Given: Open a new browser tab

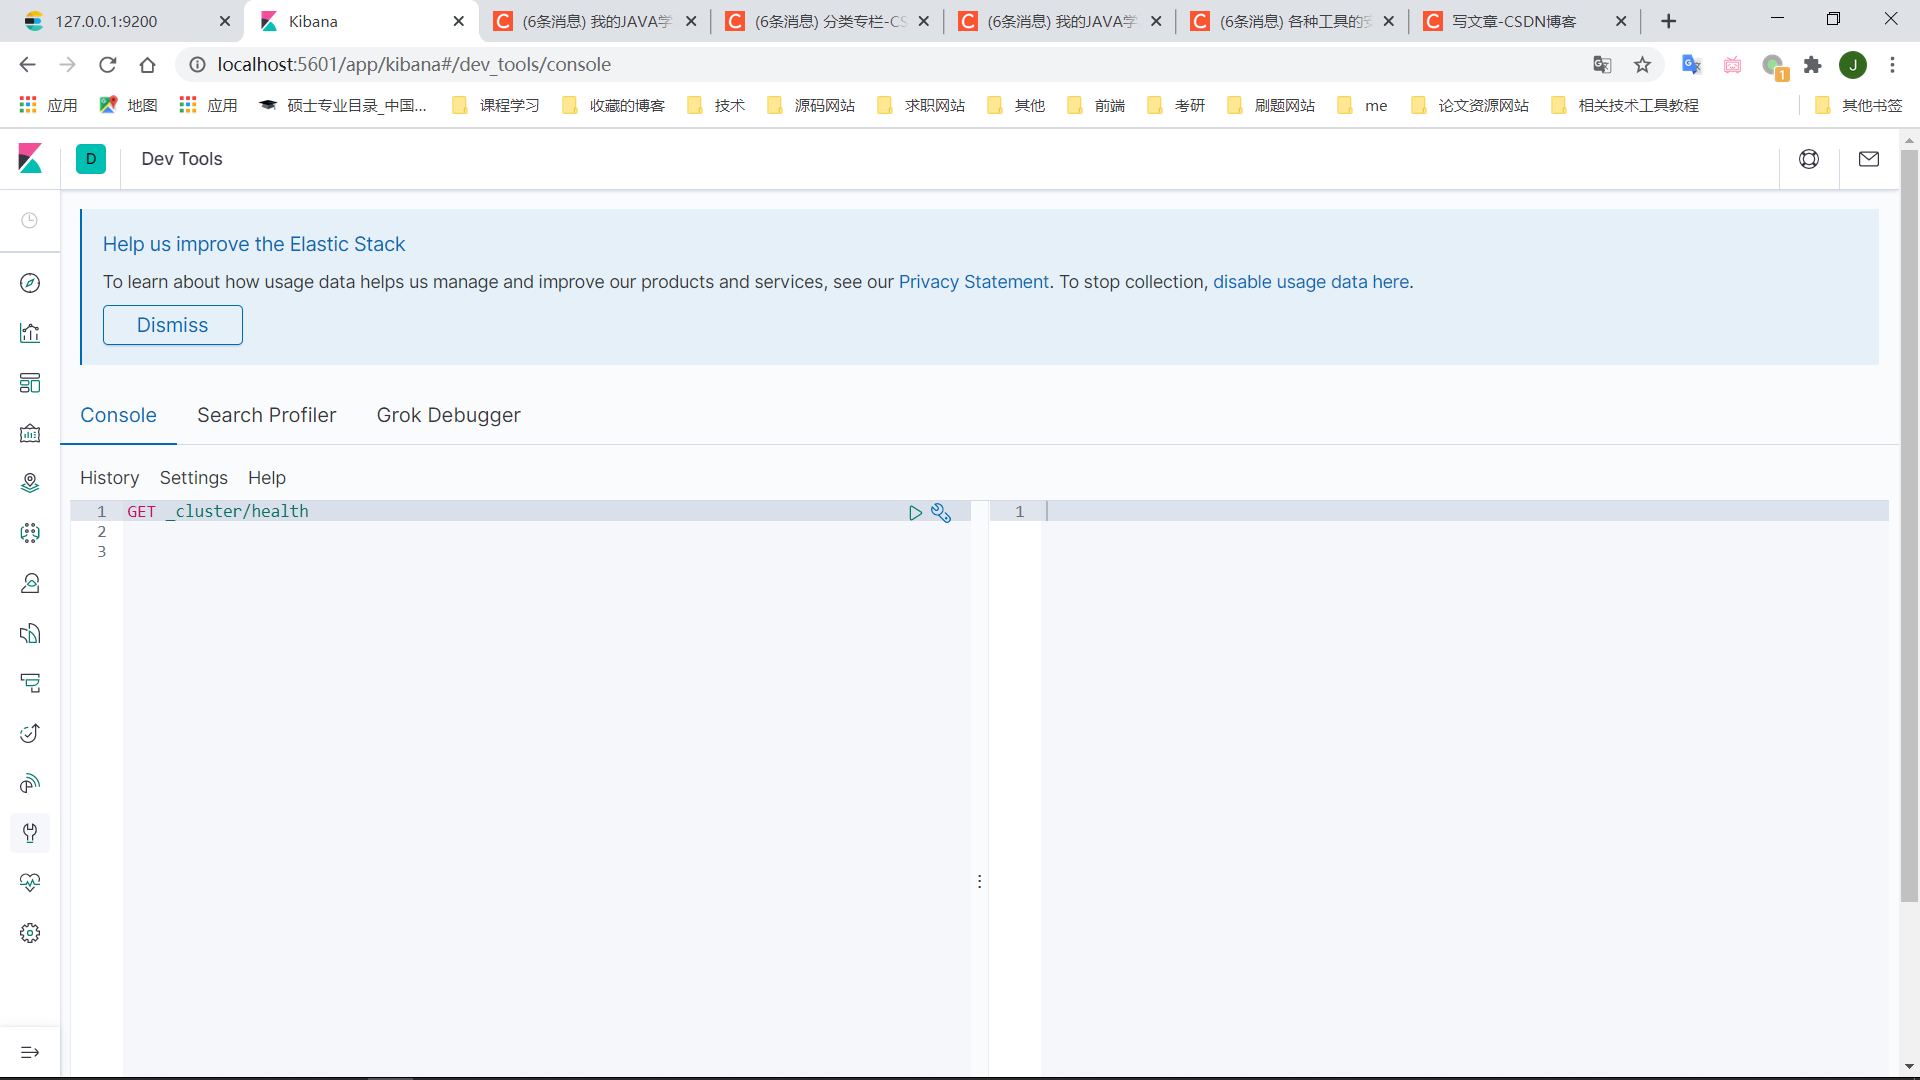Looking at the screenshot, I should tap(1668, 21).
